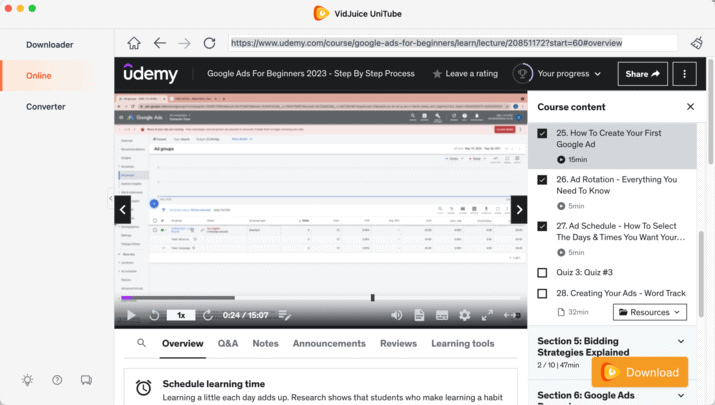Switch to the Downloader tab
Screen dimensions: 715x405
click(50, 45)
